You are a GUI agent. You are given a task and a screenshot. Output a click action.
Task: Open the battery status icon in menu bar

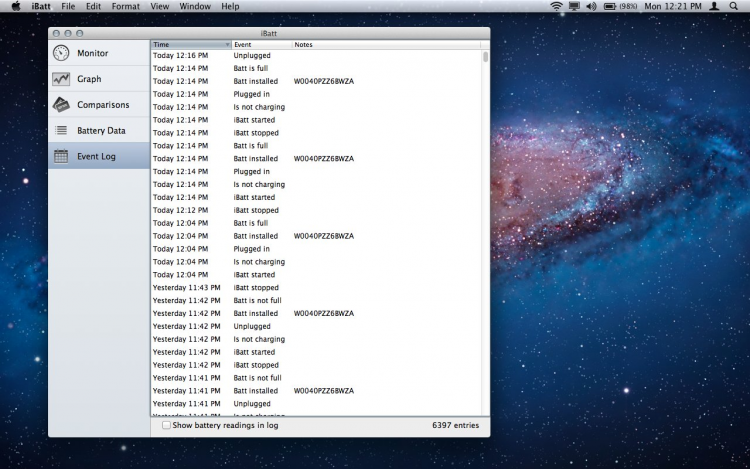(x=610, y=6)
